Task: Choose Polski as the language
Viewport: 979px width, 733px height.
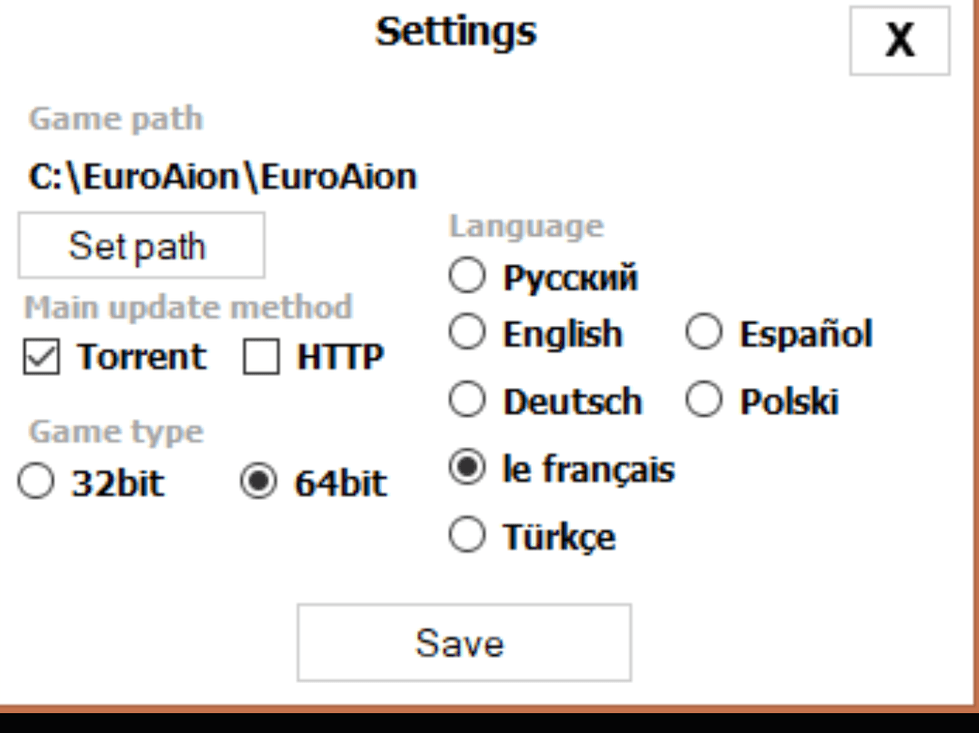Action: 704,402
